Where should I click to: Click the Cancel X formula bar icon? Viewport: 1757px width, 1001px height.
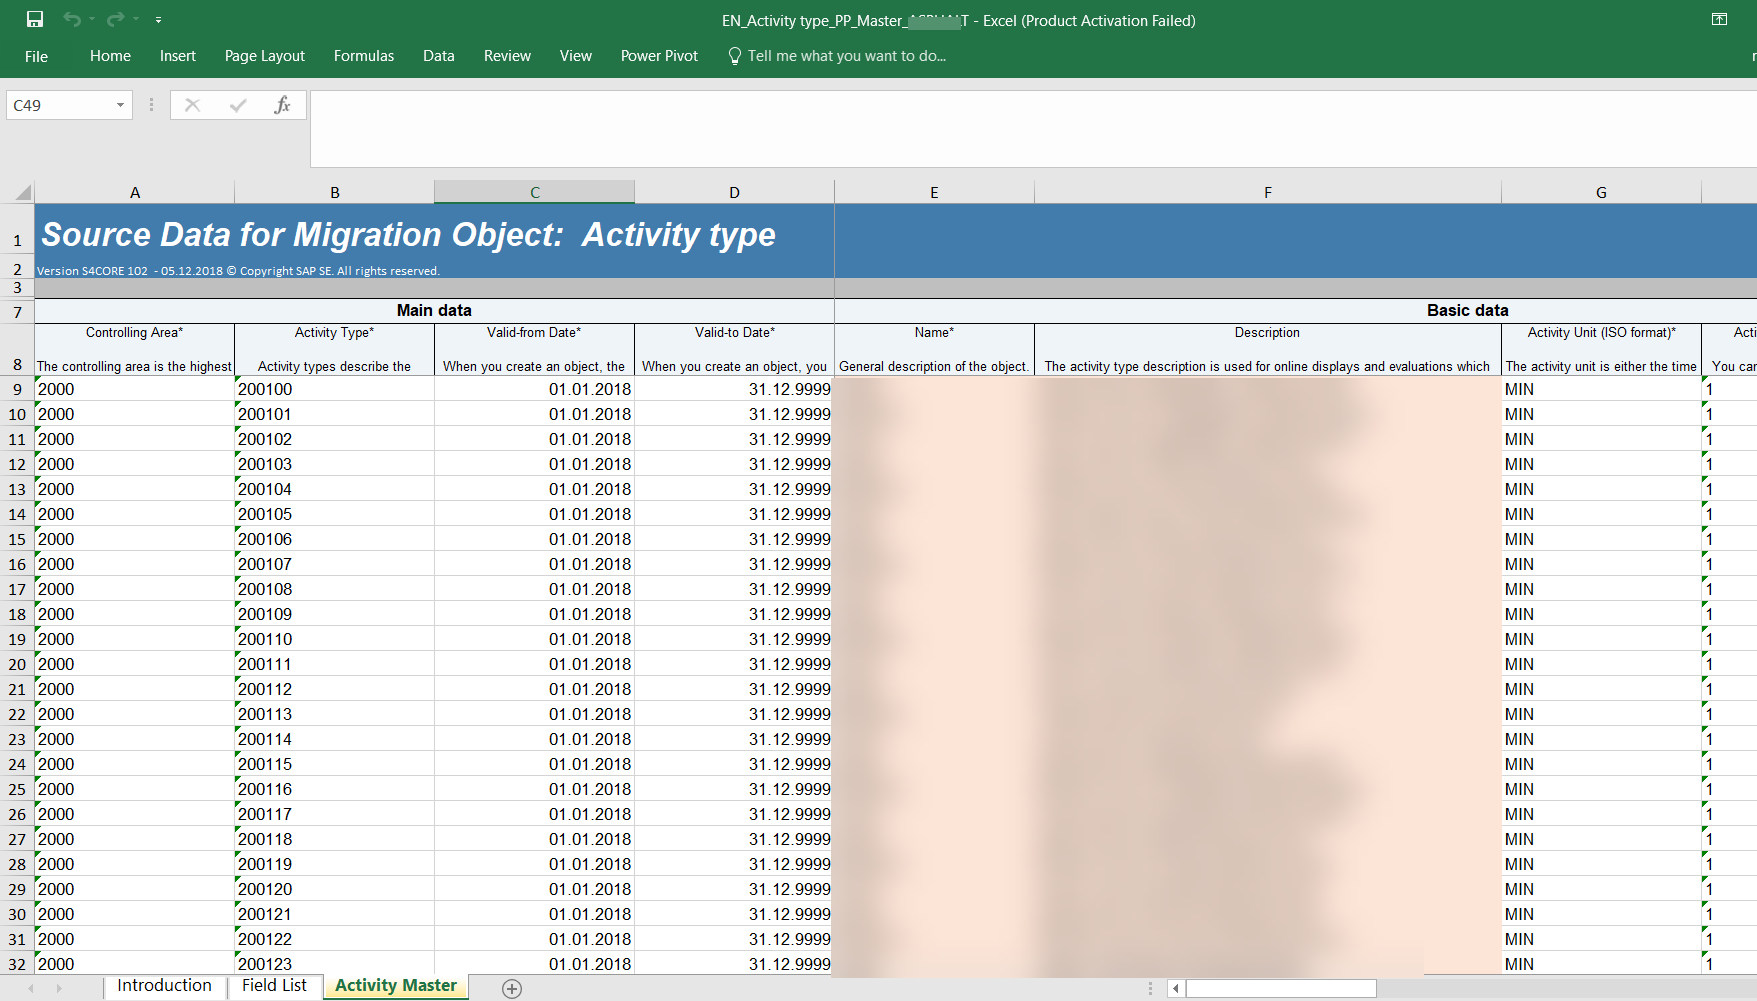tap(193, 105)
